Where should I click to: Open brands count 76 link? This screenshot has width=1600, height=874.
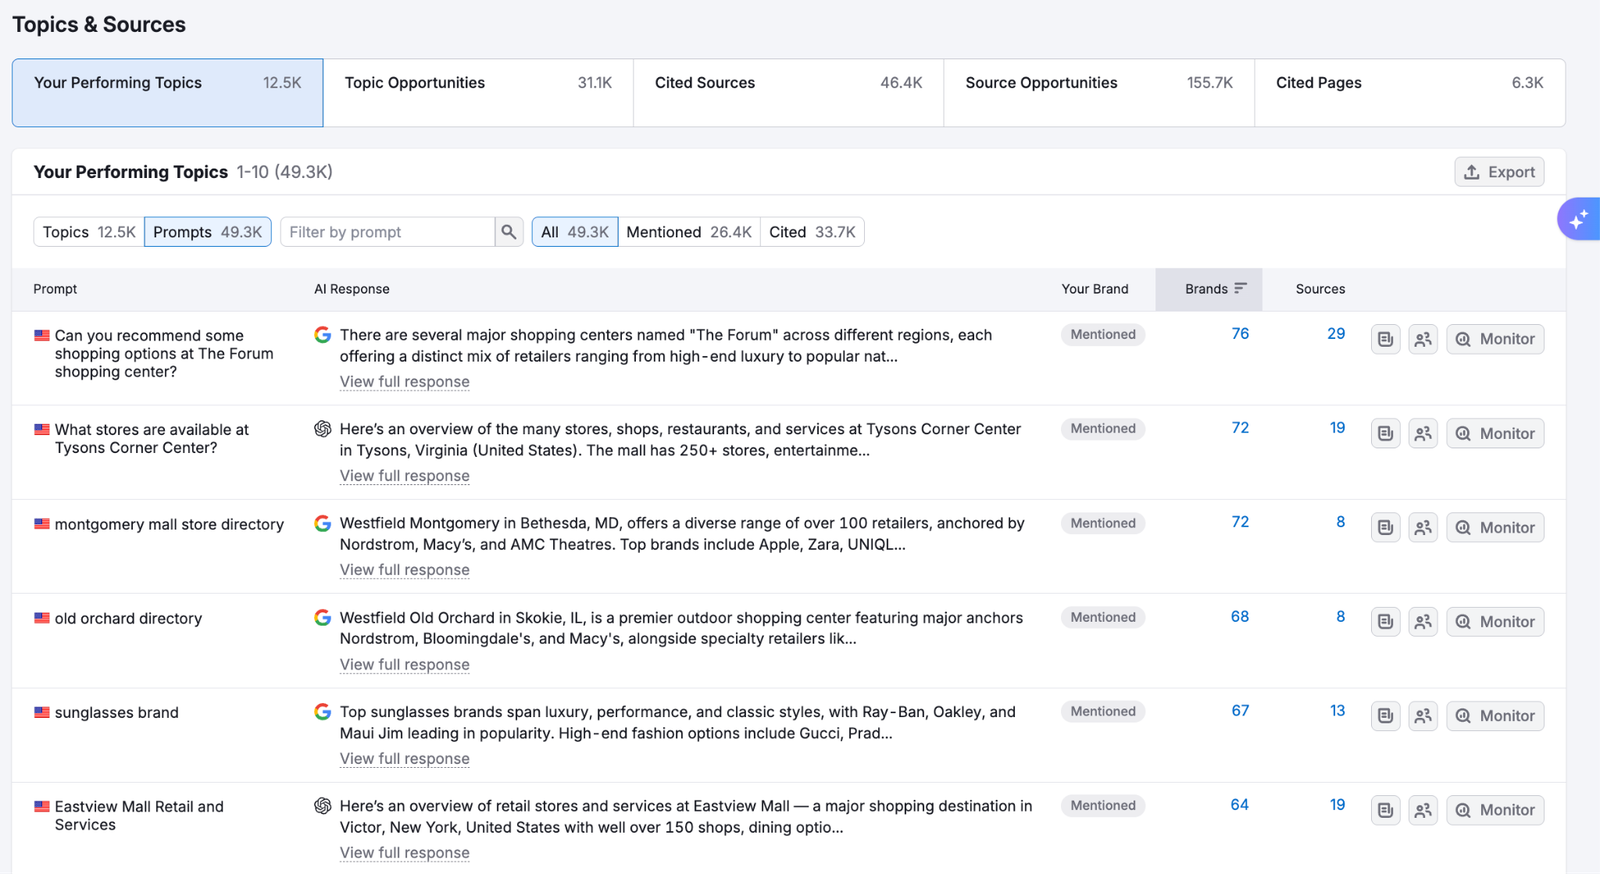1240,334
